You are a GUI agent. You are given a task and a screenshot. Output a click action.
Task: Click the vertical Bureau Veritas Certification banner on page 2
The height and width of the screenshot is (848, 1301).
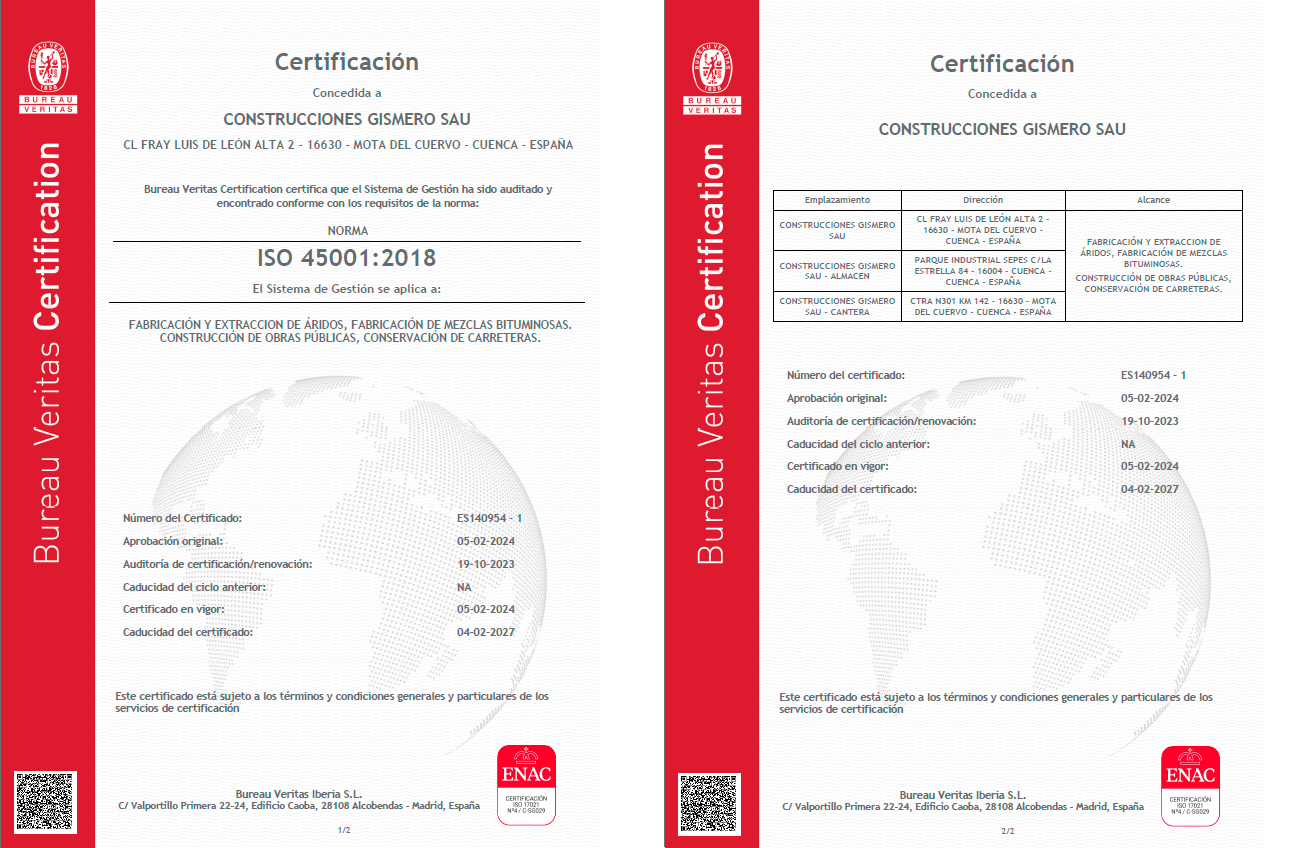[x=710, y=350]
